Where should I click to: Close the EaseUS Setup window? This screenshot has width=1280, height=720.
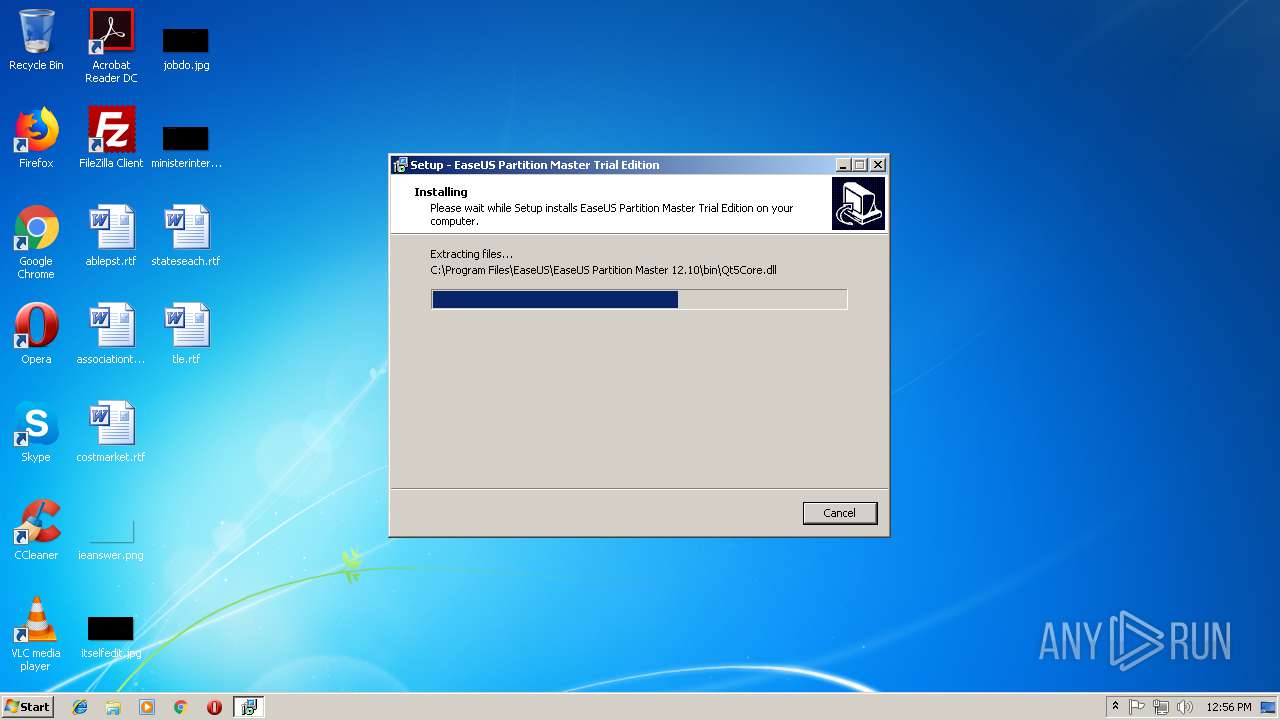pyautogui.click(x=878, y=165)
